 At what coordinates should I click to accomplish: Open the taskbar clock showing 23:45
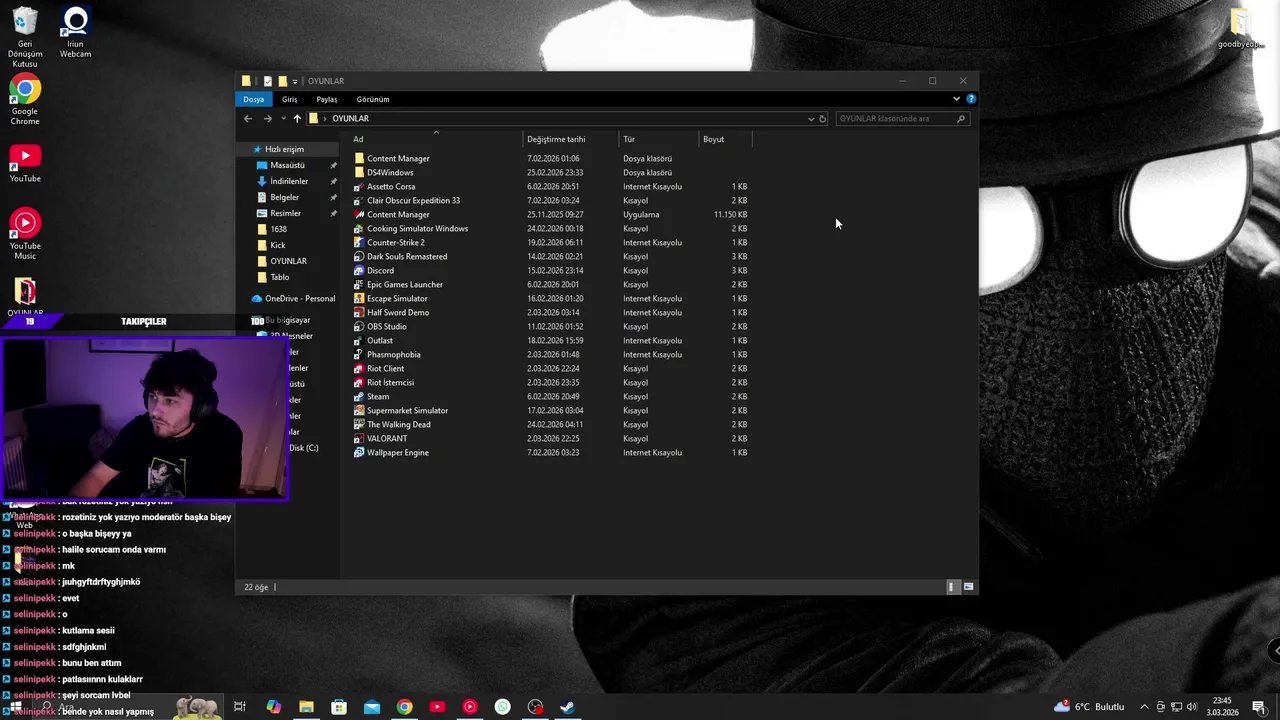coord(1222,707)
